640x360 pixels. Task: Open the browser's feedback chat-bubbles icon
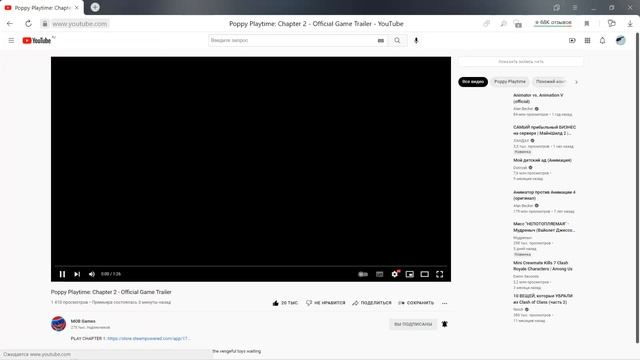tap(611, 23)
